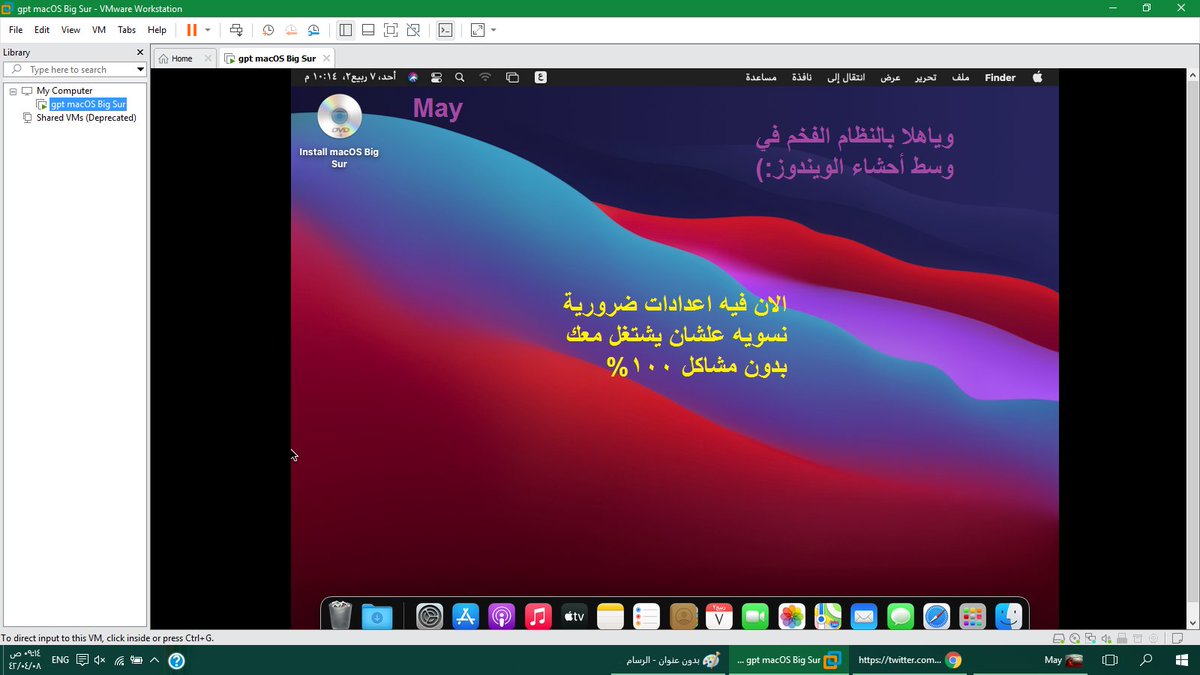The height and width of the screenshot is (675, 1200).
Task: Open the Downloads folder in the dock
Action: (377, 617)
